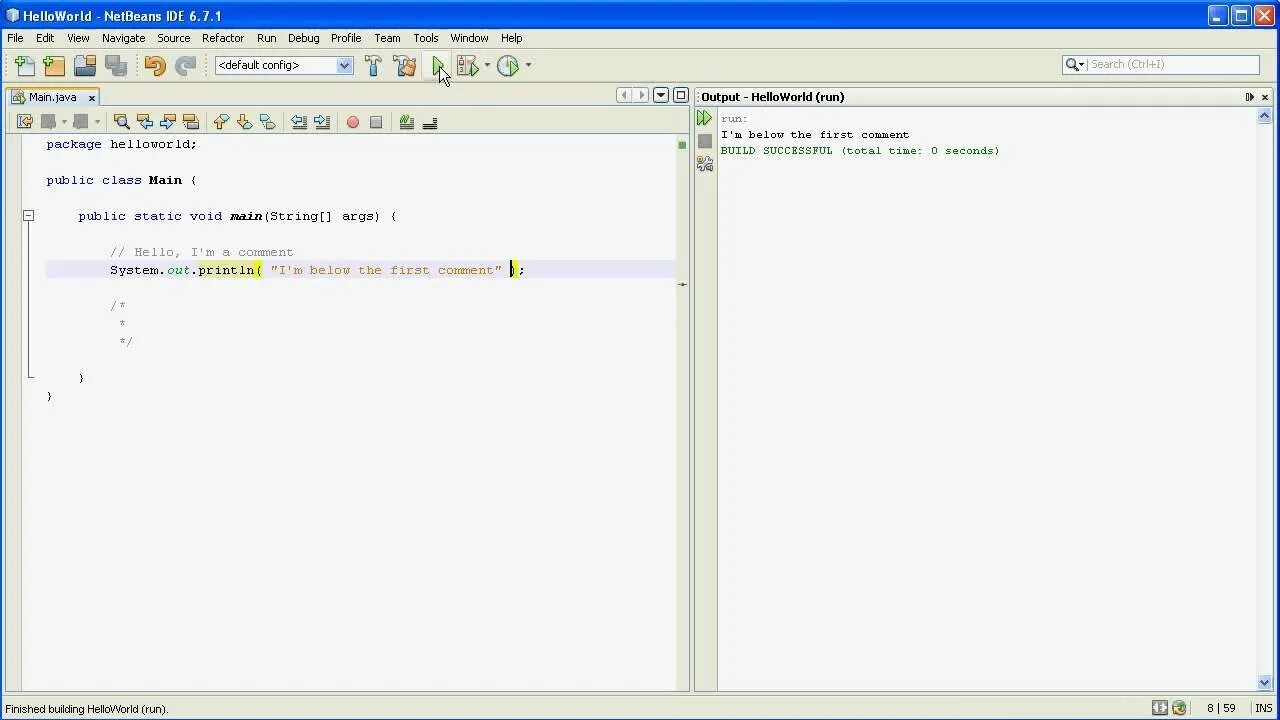
Task: Click the Run Main Project green arrow
Action: coord(438,66)
